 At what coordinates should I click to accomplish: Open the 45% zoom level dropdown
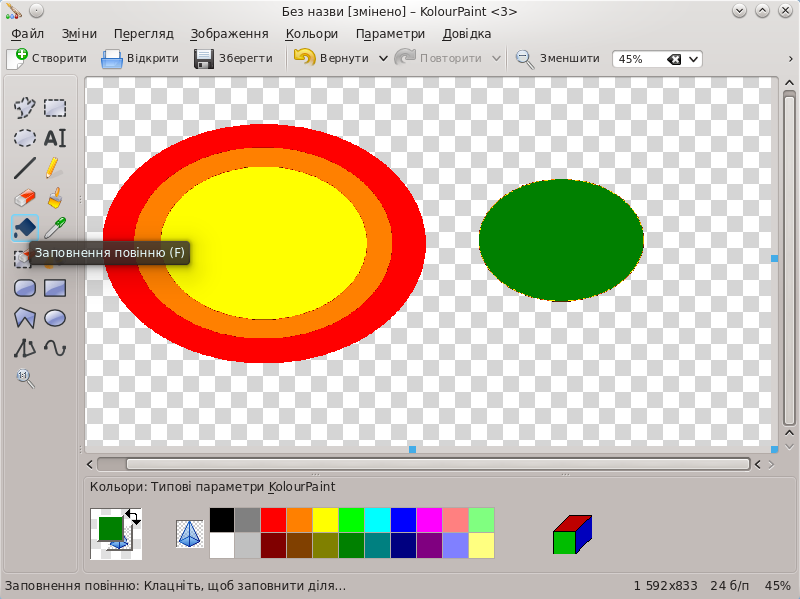[x=693, y=59]
